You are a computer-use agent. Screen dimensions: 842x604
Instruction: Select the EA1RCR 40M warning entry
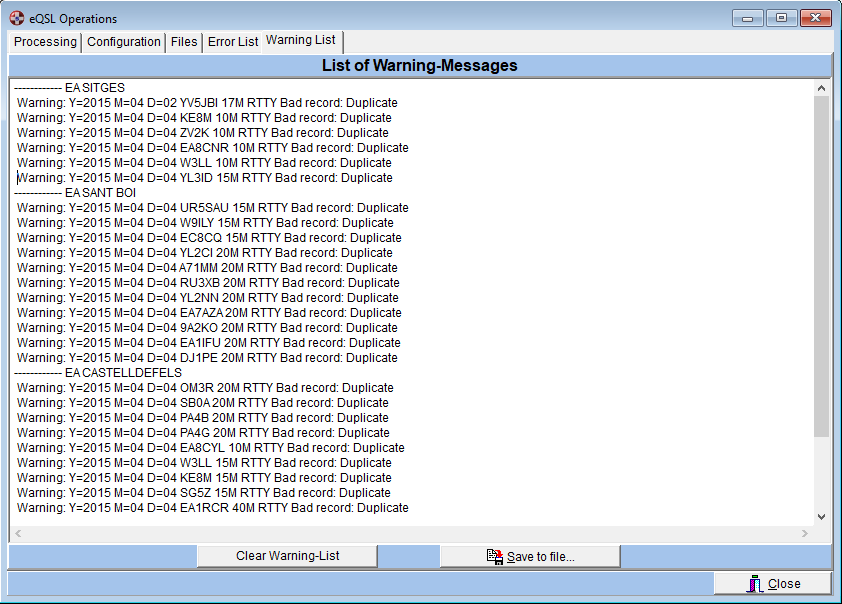212,508
